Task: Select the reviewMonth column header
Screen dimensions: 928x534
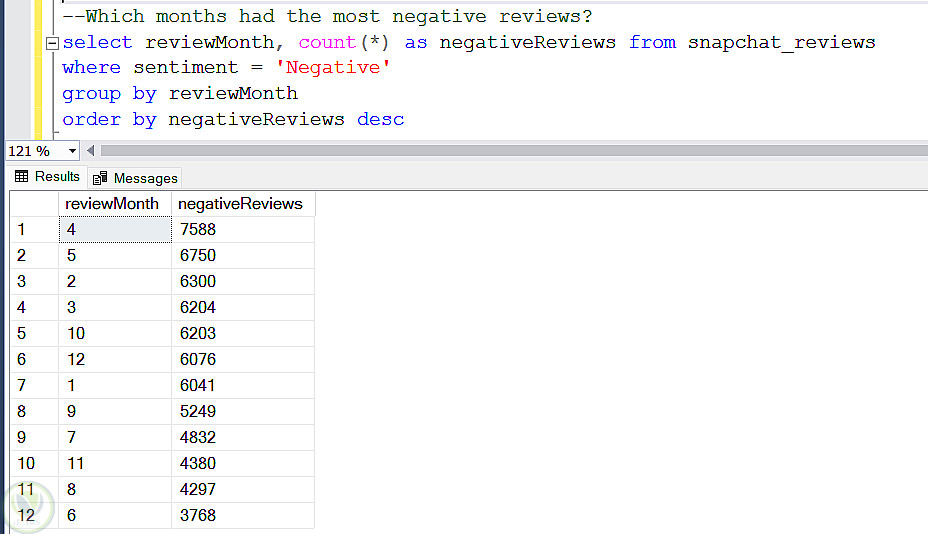Action: [x=115, y=204]
